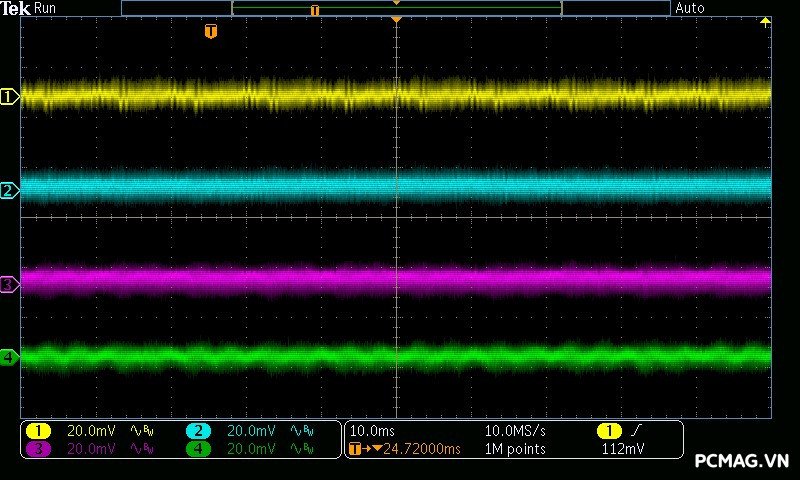Click the T marker in record overview bar
Viewport: 800px width, 480px height.
coord(315,9)
